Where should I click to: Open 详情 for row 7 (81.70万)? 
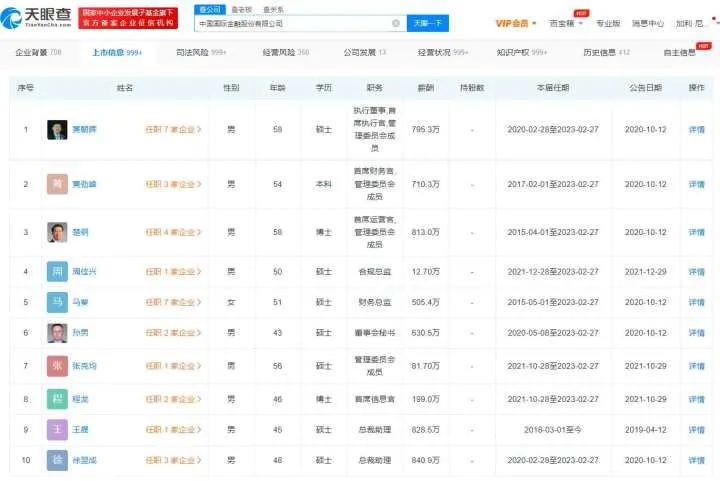click(697, 366)
